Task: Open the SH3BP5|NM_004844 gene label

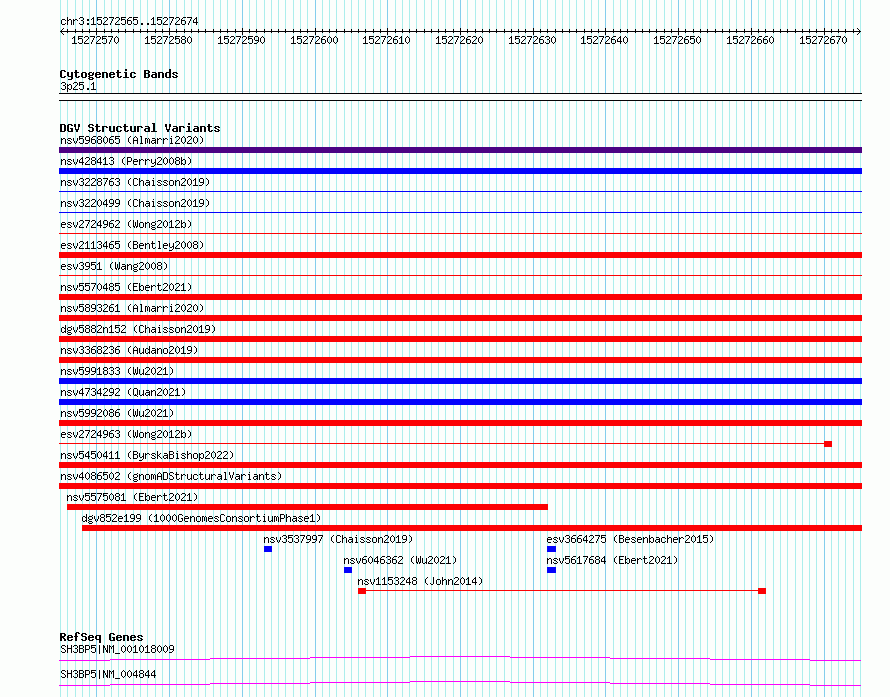Action: click(x=108, y=674)
